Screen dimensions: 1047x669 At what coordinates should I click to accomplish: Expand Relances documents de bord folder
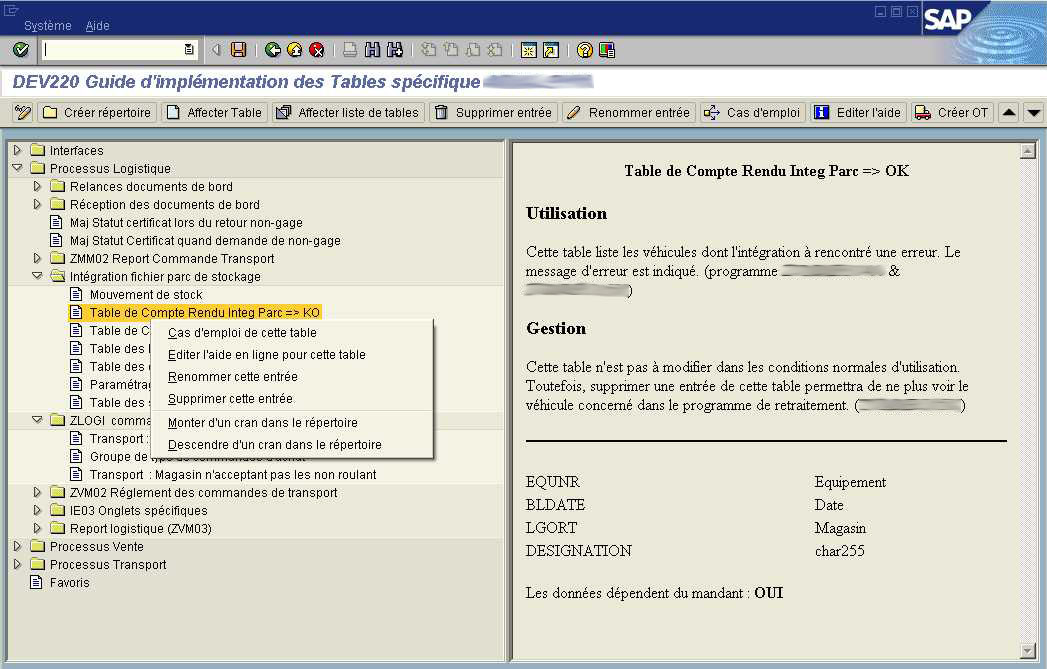(37, 186)
